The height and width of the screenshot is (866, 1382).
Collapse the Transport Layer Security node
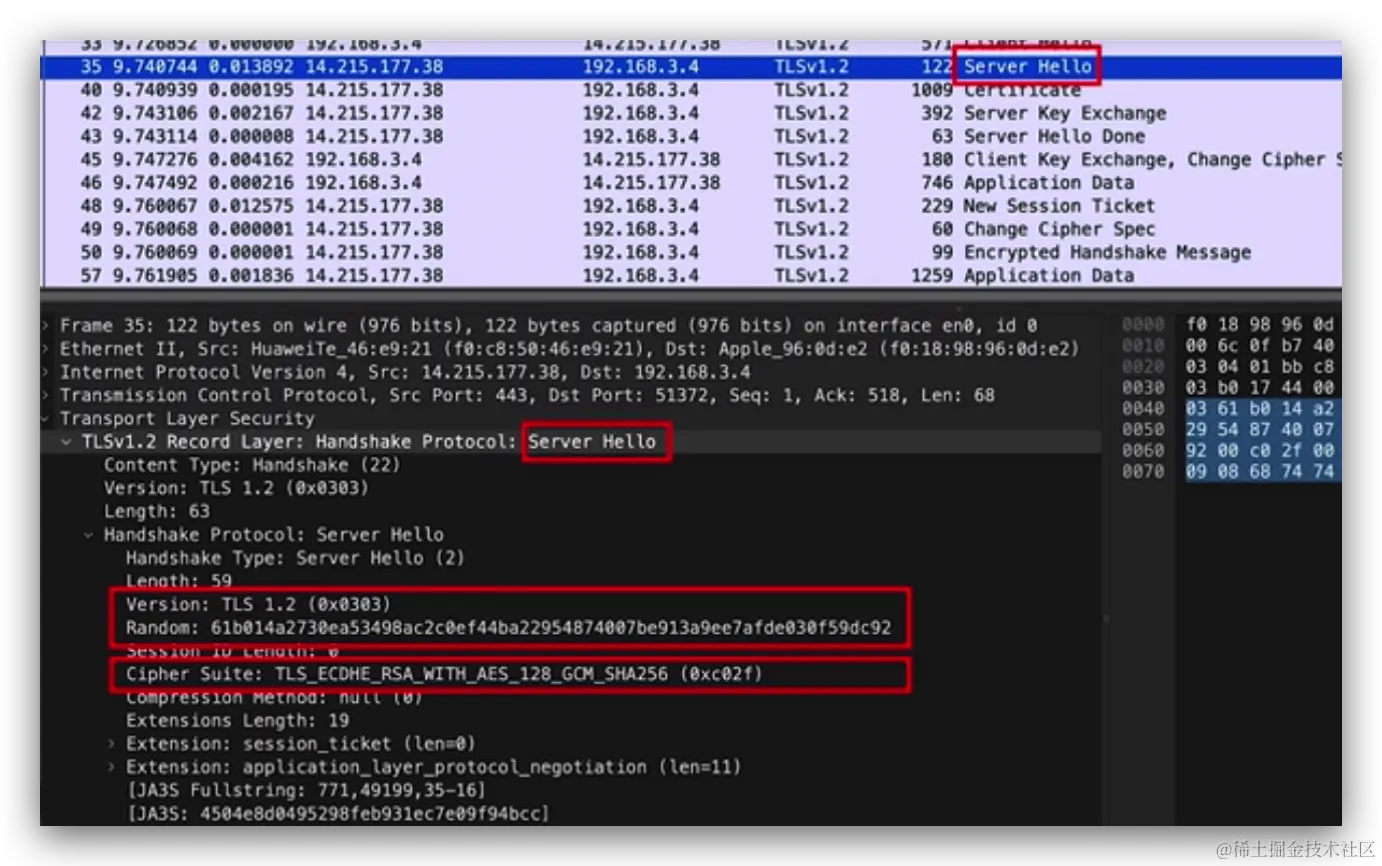click(47, 418)
